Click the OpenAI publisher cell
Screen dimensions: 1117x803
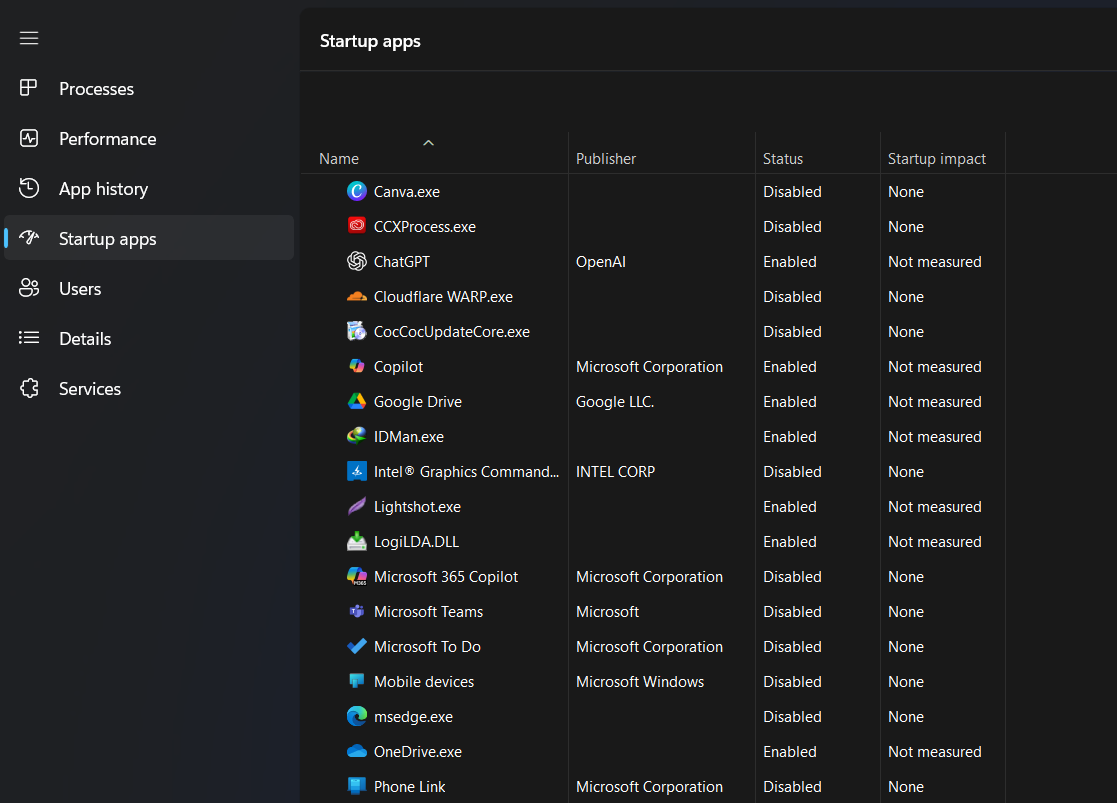tap(601, 261)
